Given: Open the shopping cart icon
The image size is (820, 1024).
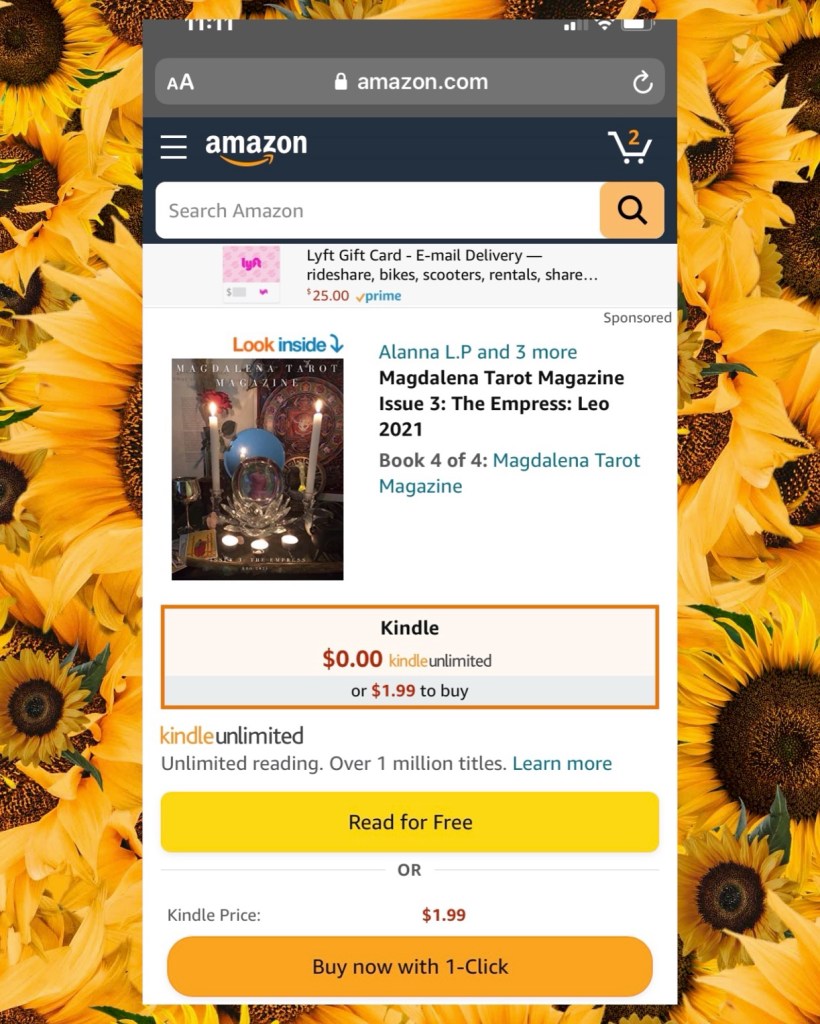Looking at the screenshot, I should pyautogui.click(x=631, y=146).
